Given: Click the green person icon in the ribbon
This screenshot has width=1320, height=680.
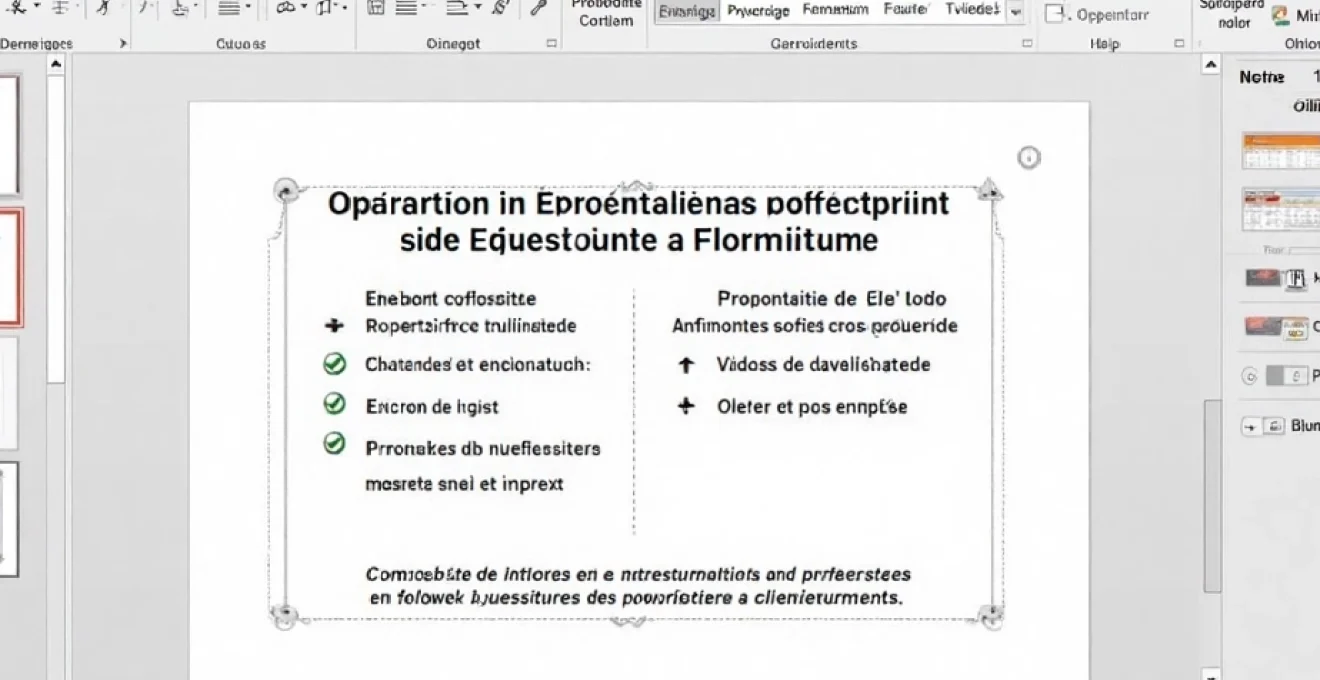Looking at the screenshot, I should 1279,15.
